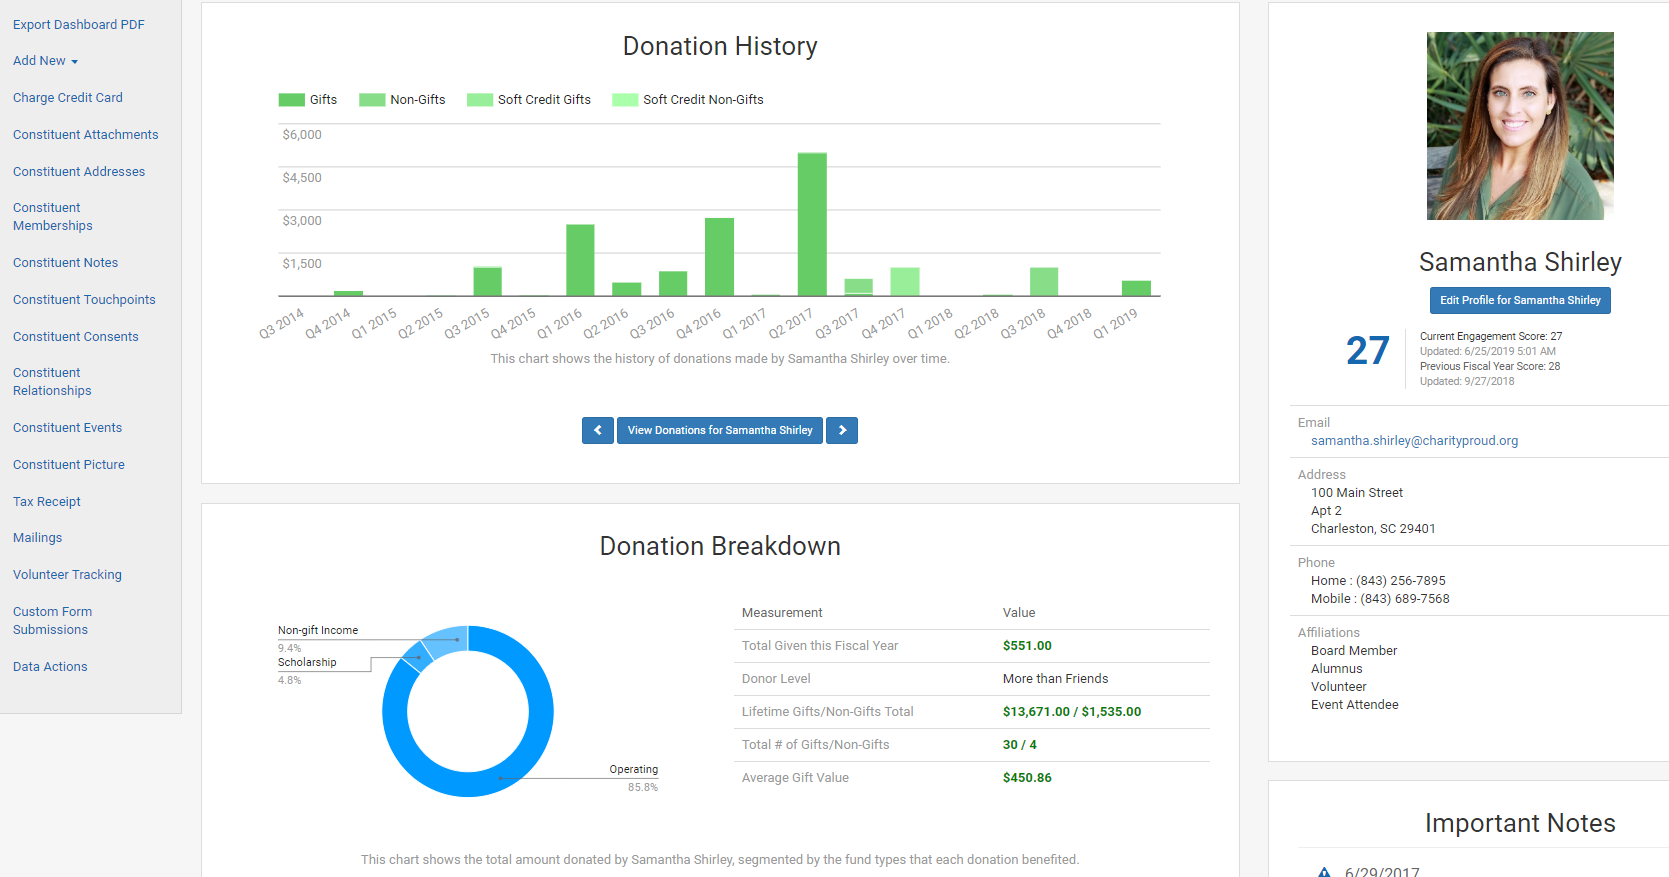Open Charge Credit Card page
The width and height of the screenshot is (1669, 877).
coord(68,98)
